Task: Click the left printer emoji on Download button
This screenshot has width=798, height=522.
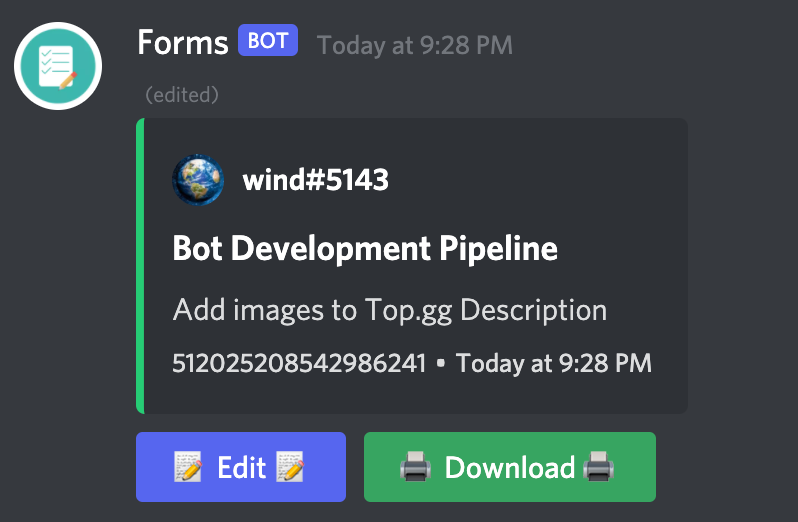Action: (415, 467)
